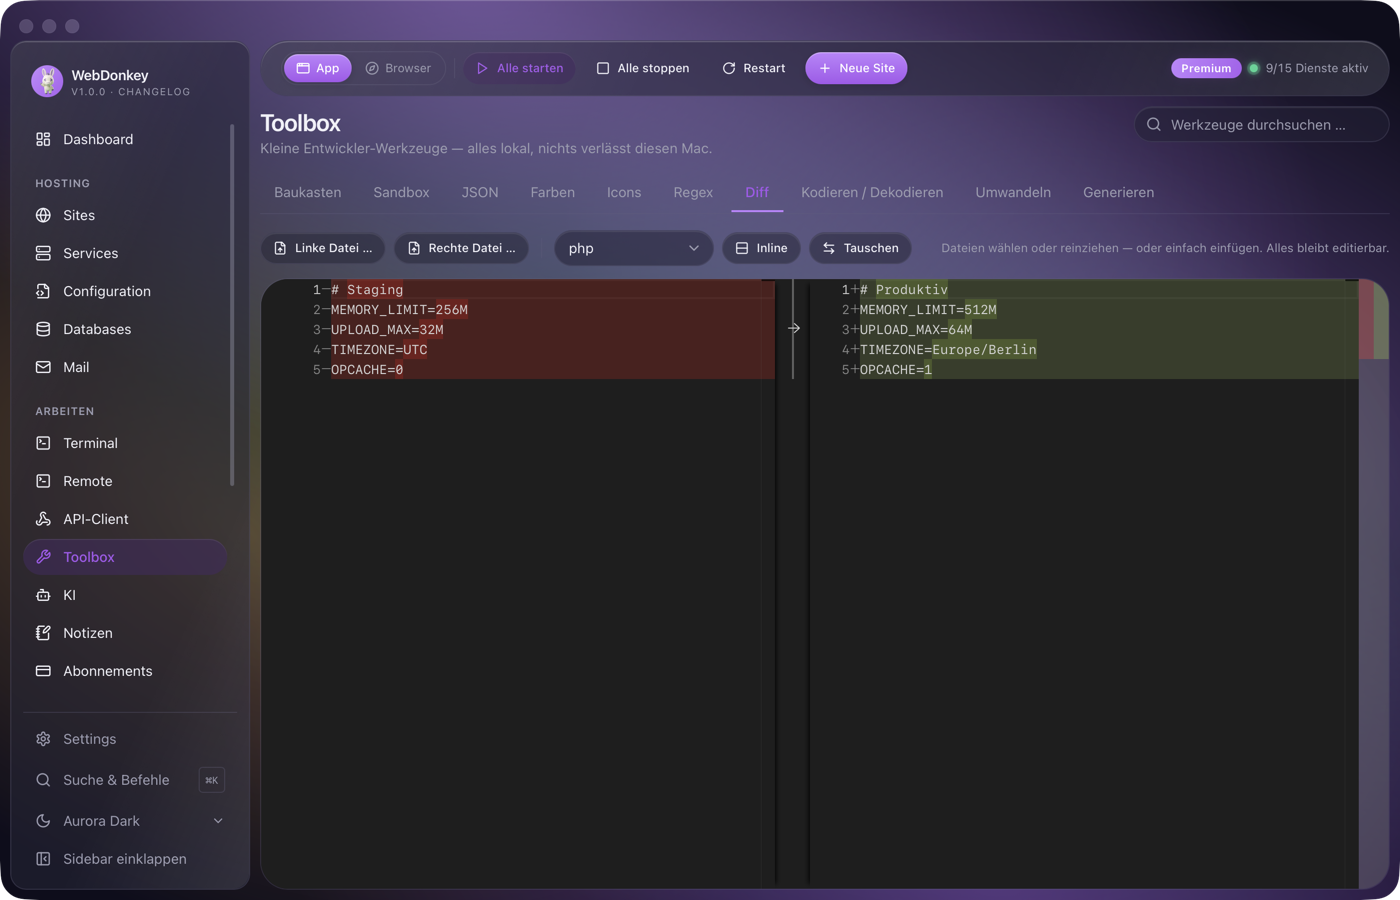Click the ⌘K shortcut badge
Screen dimensions: 1400x900
212,780
